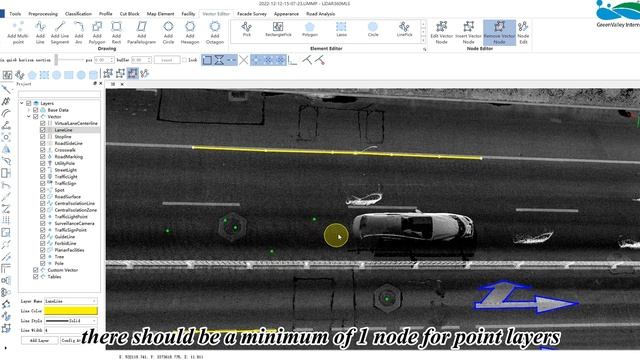
Task: Toggle the Stopline layer checkbox
Action: [42, 137]
